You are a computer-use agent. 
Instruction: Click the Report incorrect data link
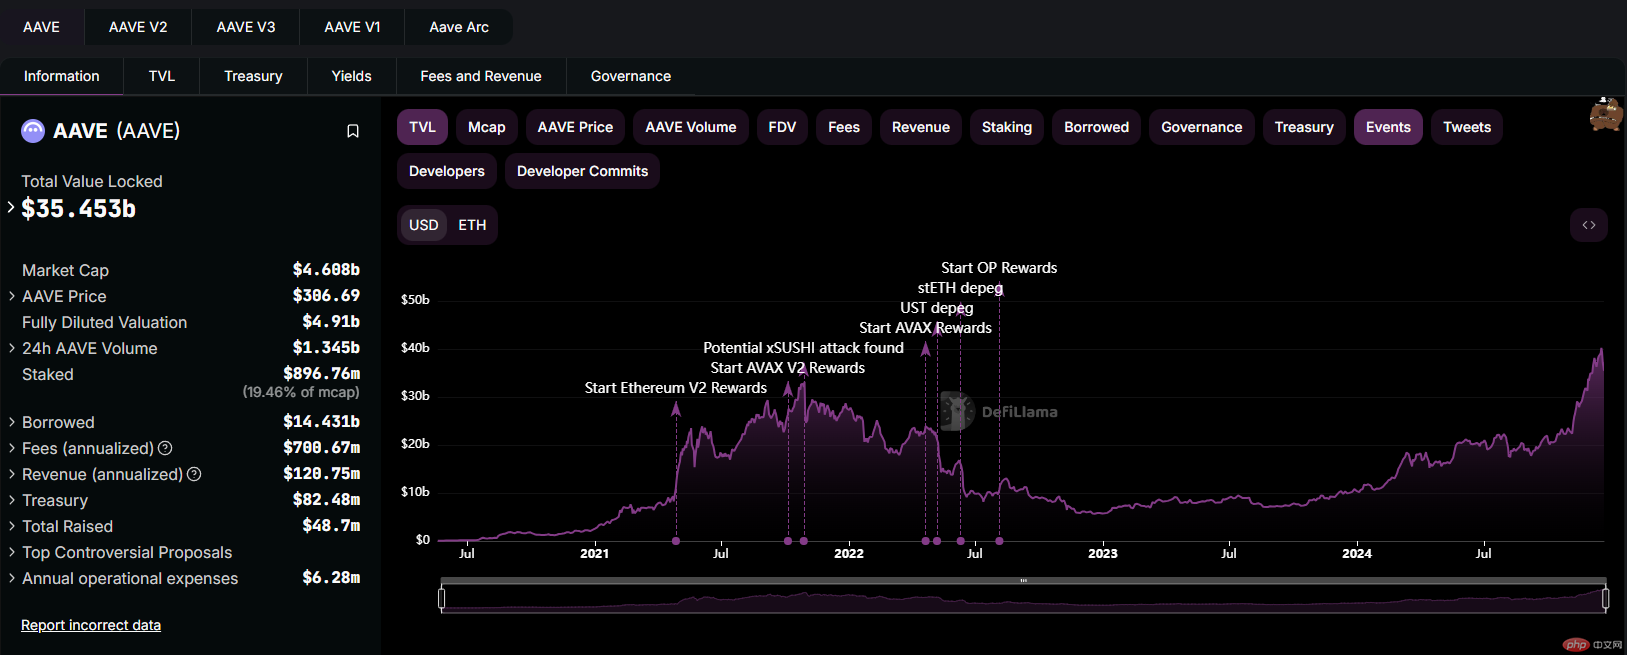[91, 625]
